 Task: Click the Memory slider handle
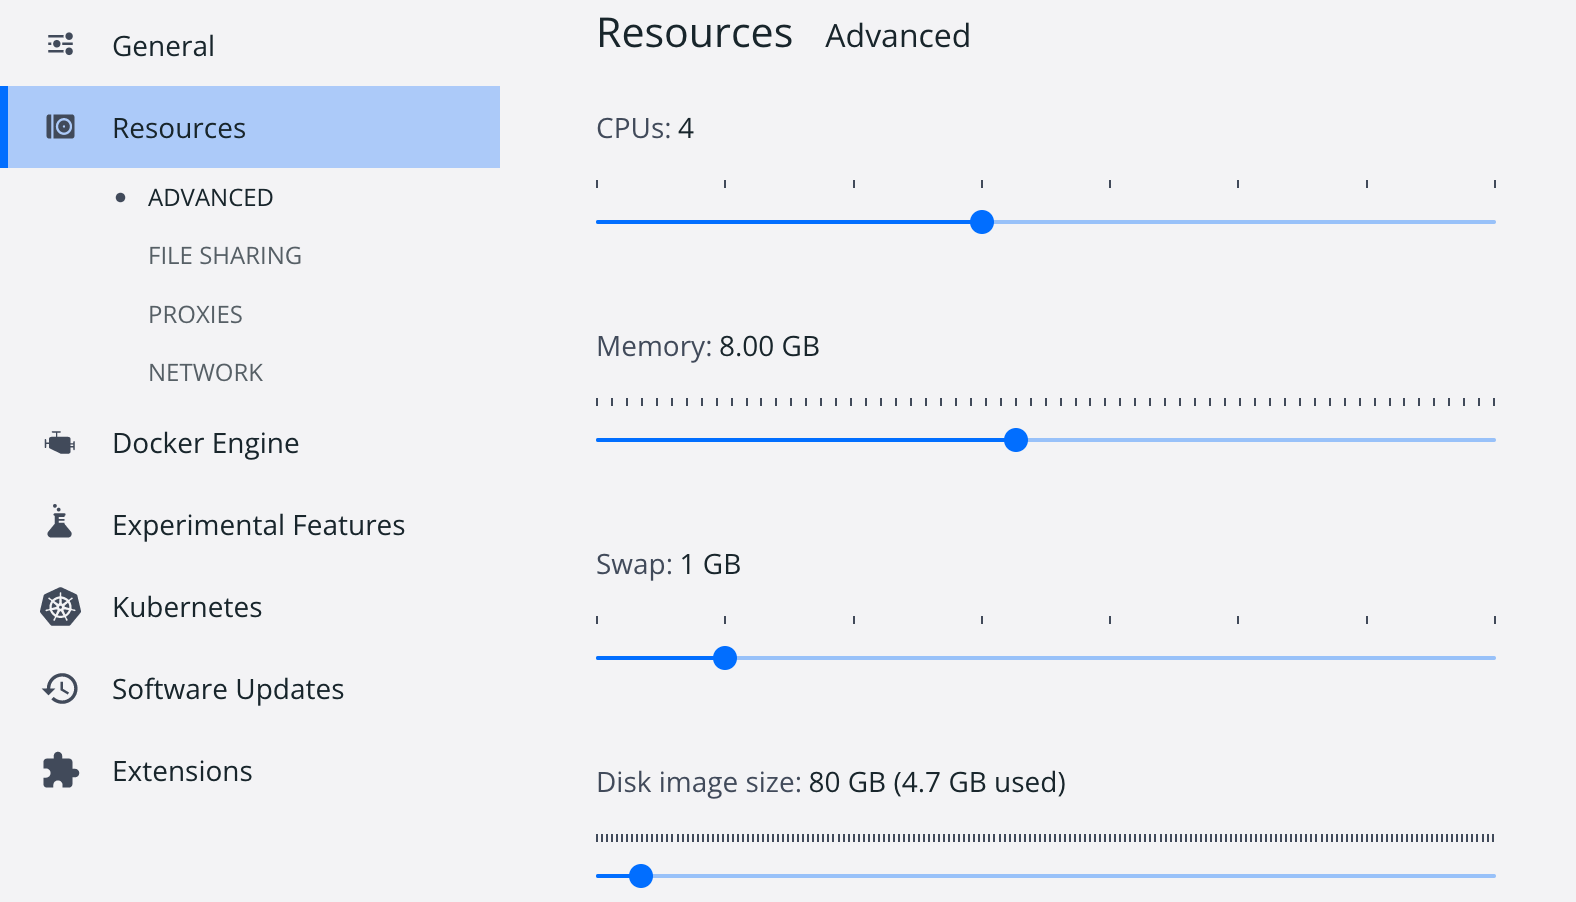coord(1016,440)
